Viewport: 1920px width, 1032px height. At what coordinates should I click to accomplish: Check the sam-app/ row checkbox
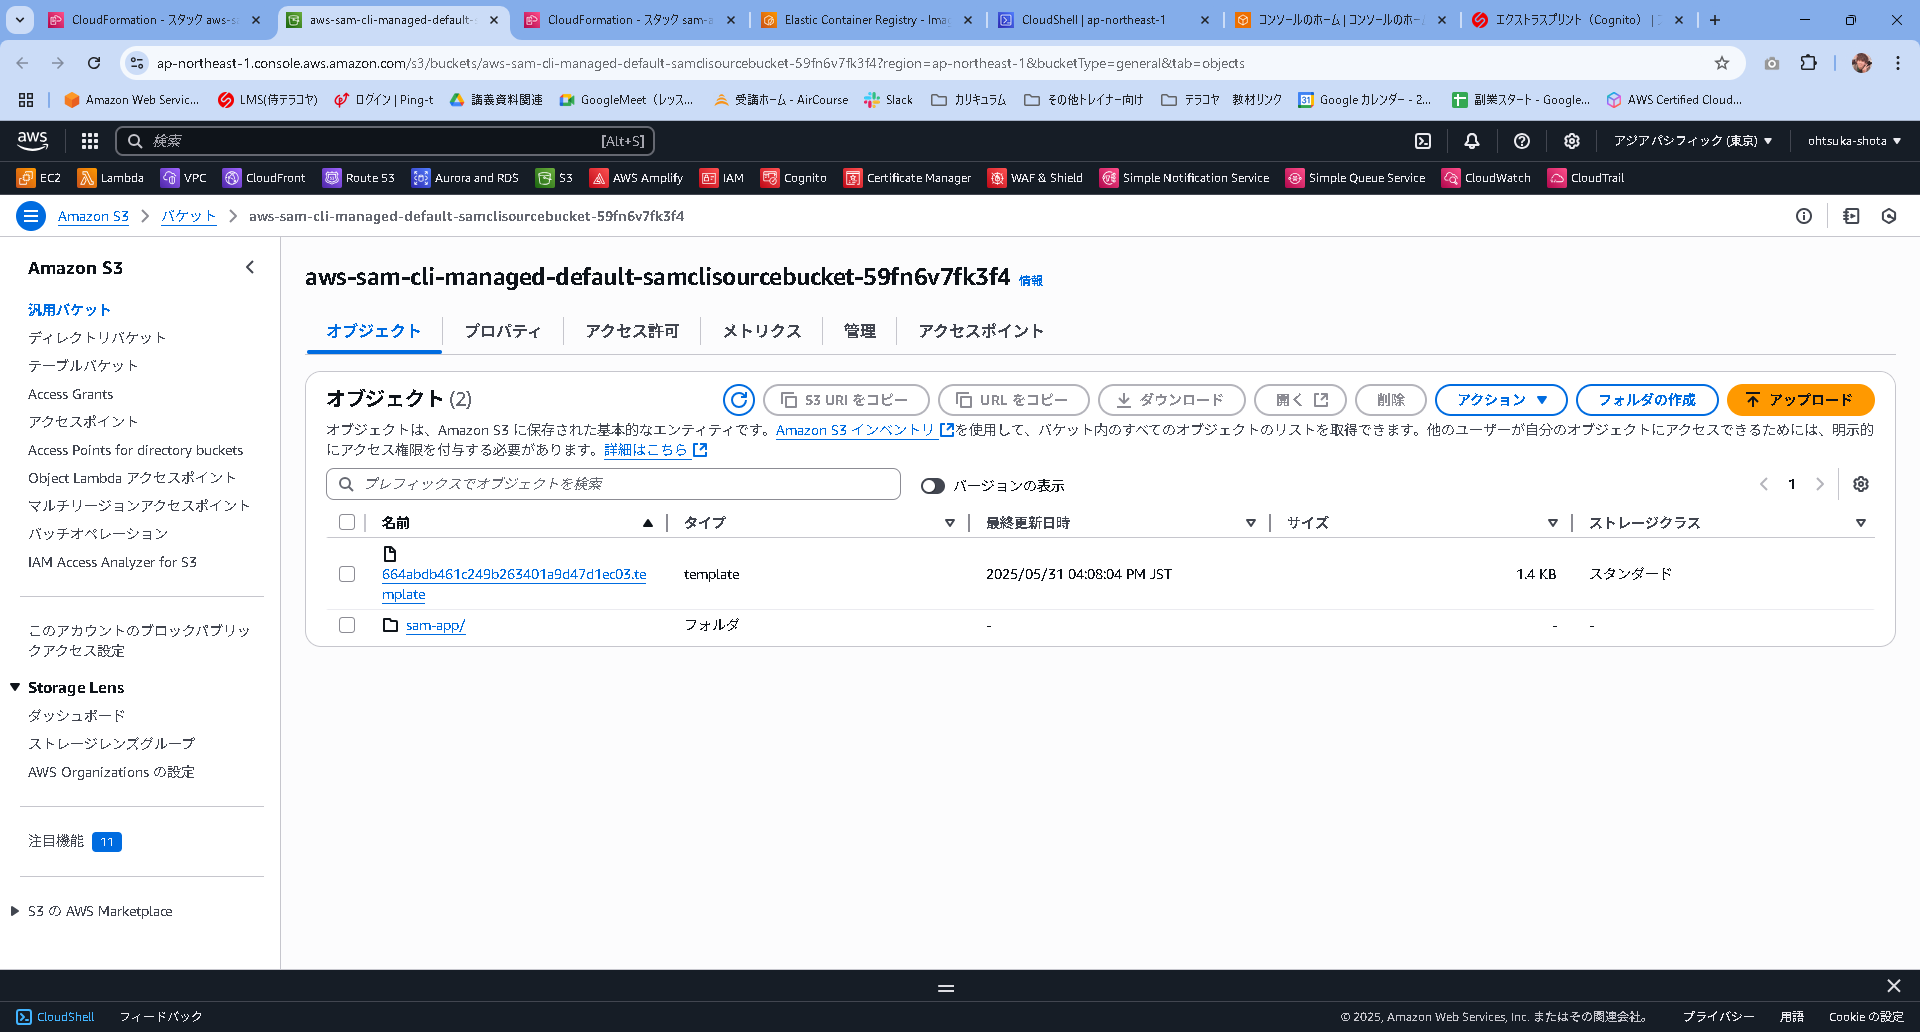click(x=347, y=624)
